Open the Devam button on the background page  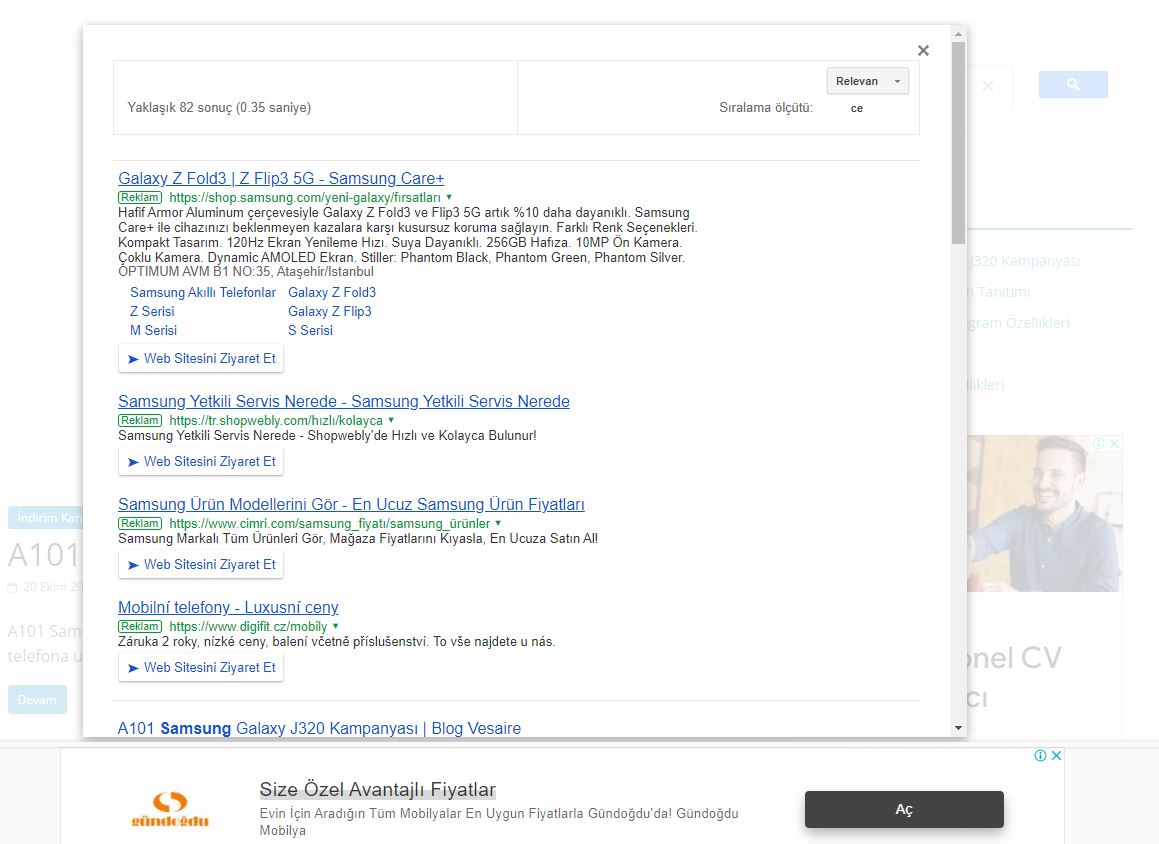pyautogui.click(x=37, y=699)
